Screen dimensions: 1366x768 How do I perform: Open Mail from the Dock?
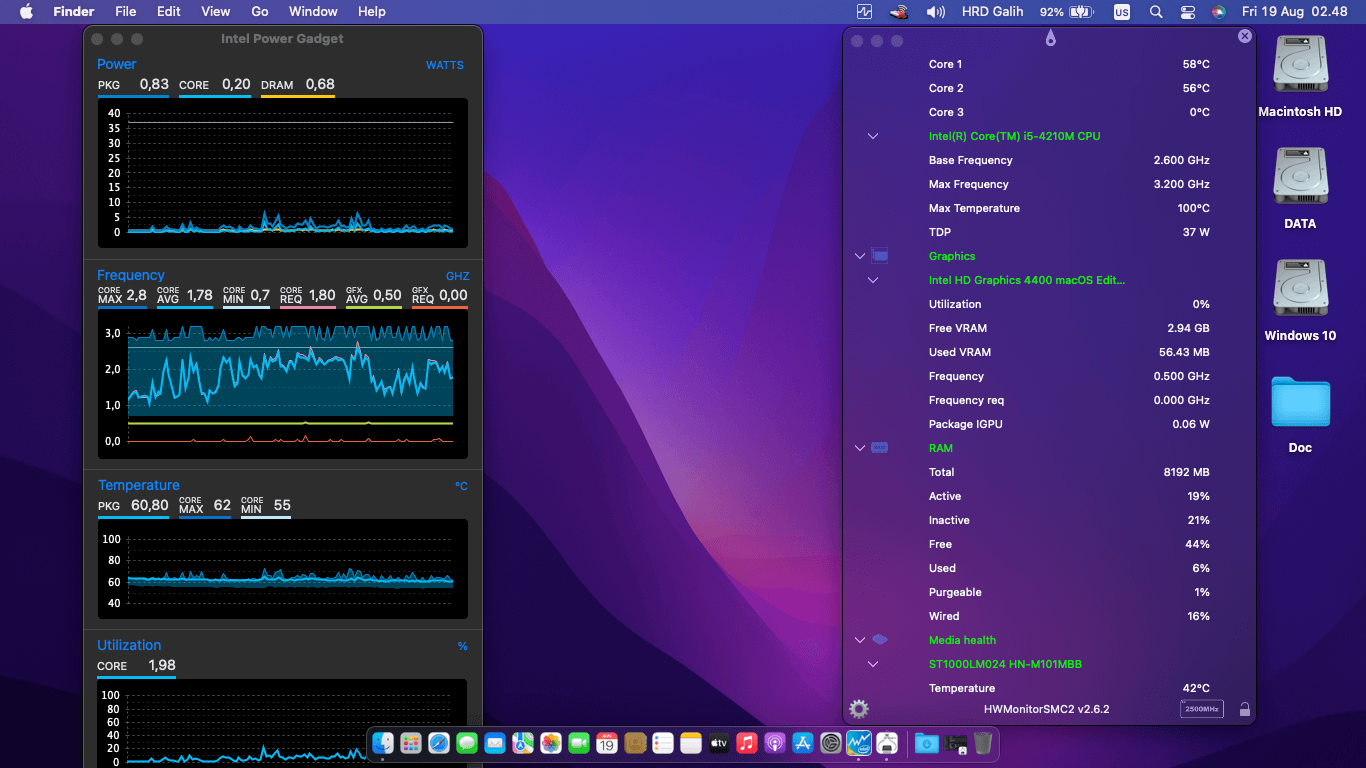(495, 743)
